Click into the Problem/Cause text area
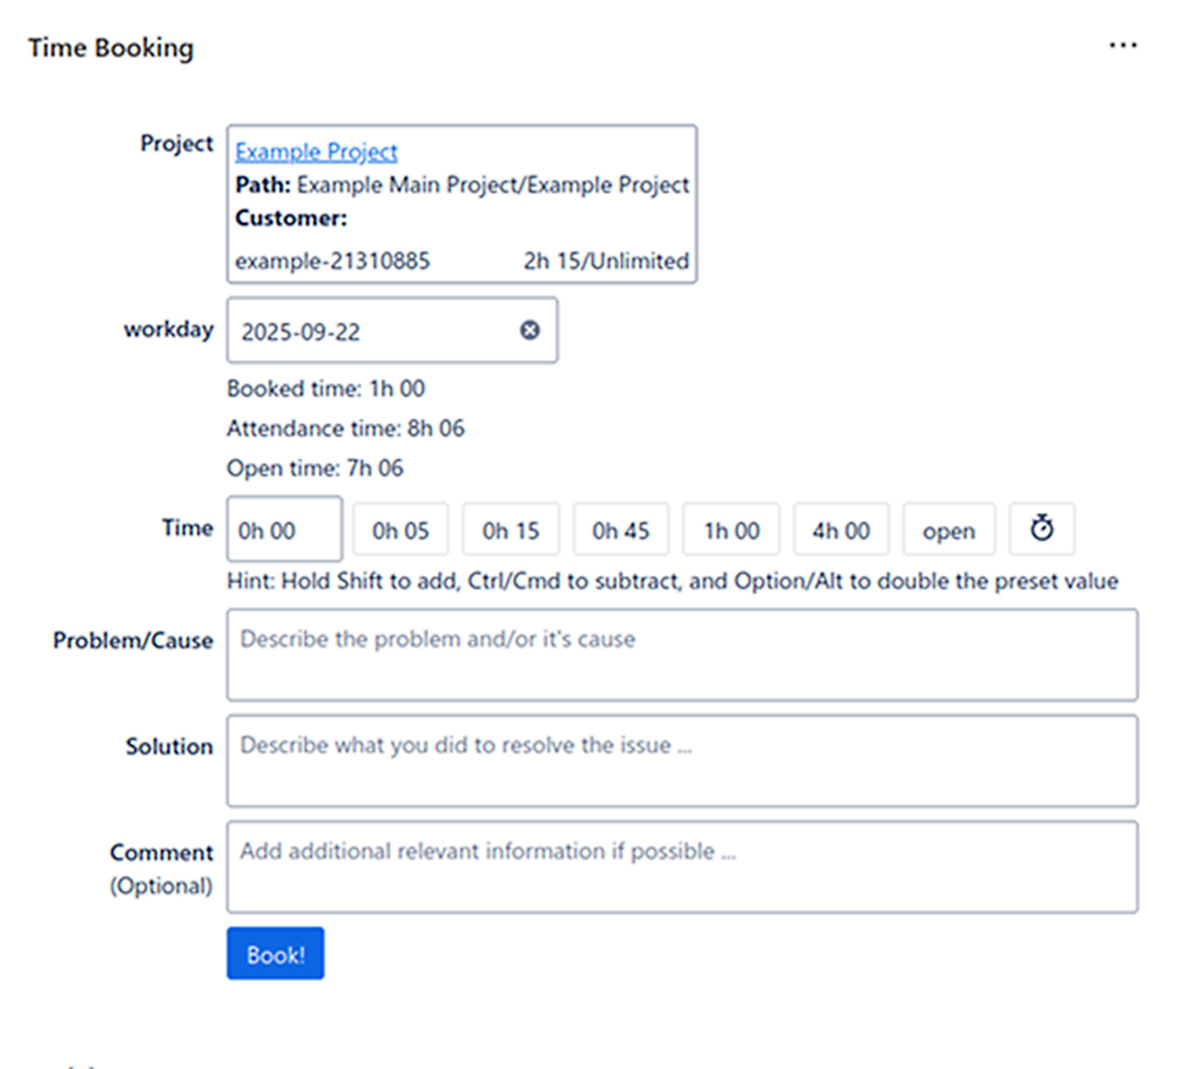 tap(682, 655)
